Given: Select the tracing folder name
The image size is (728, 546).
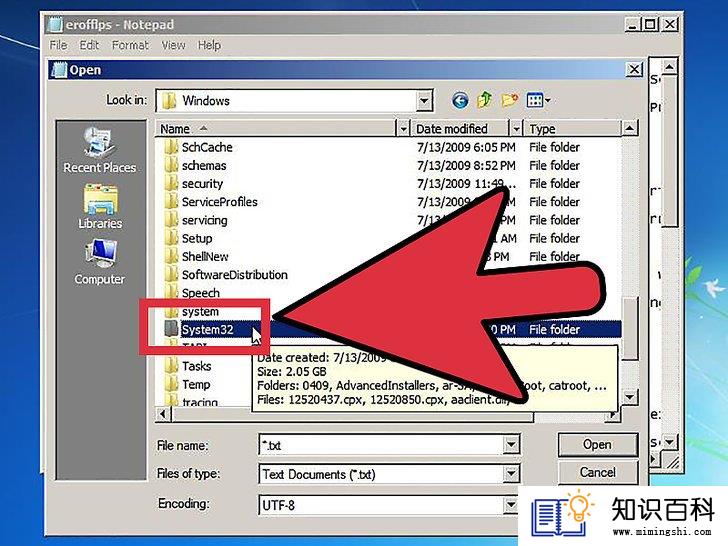Looking at the screenshot, I should pyautogui.click(x=200, y=402).
